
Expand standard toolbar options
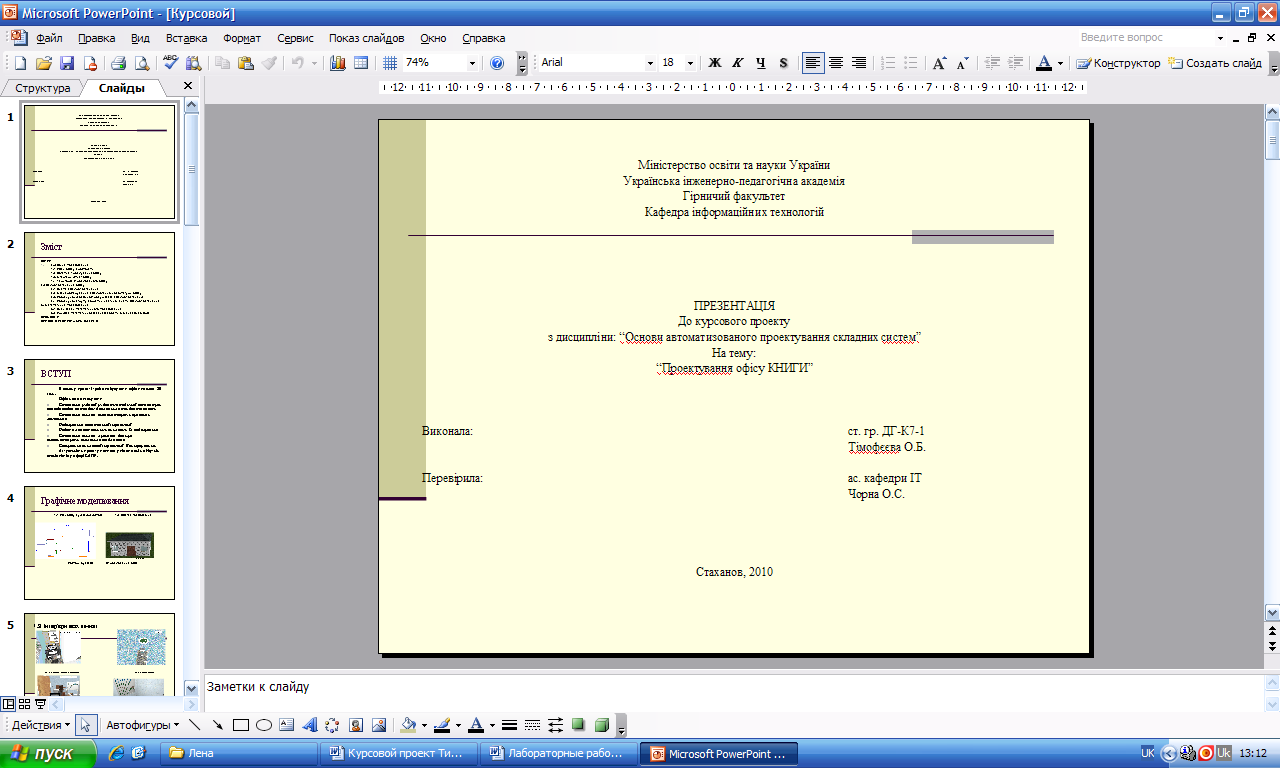tap(522, 63)
